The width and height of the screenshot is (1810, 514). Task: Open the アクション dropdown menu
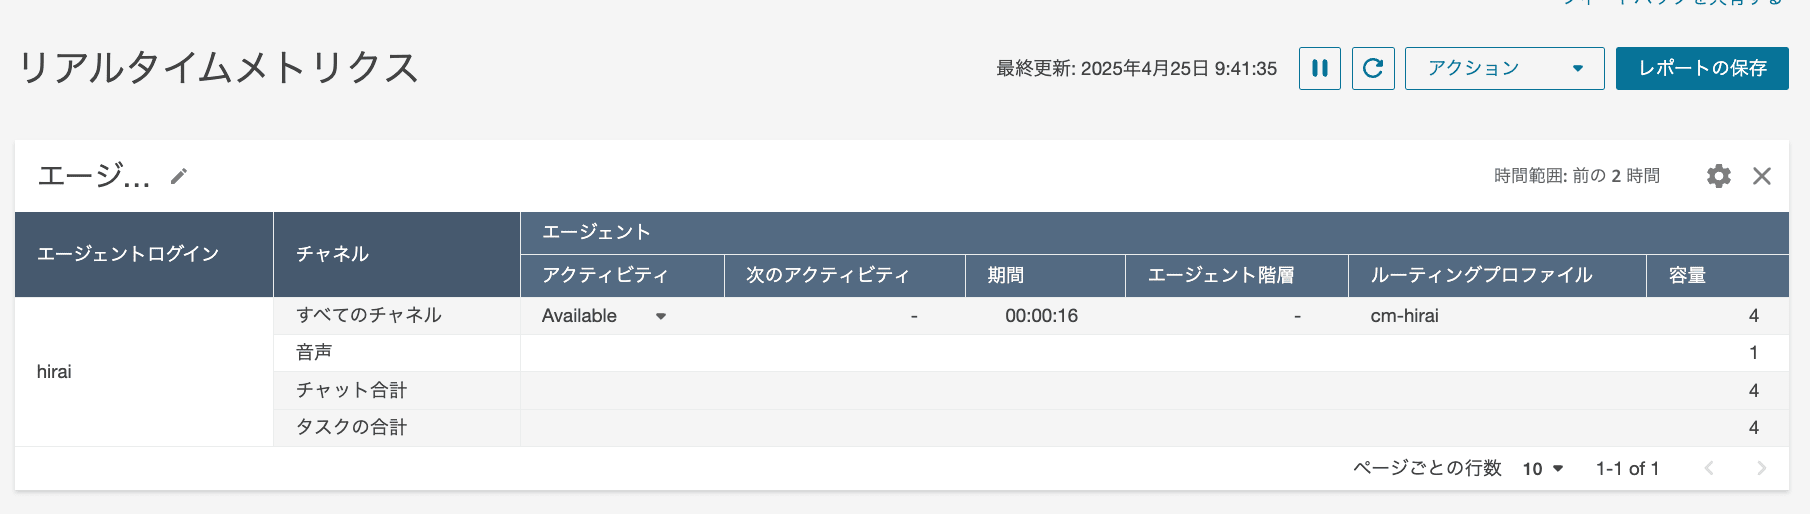[x=1504, y=68]
